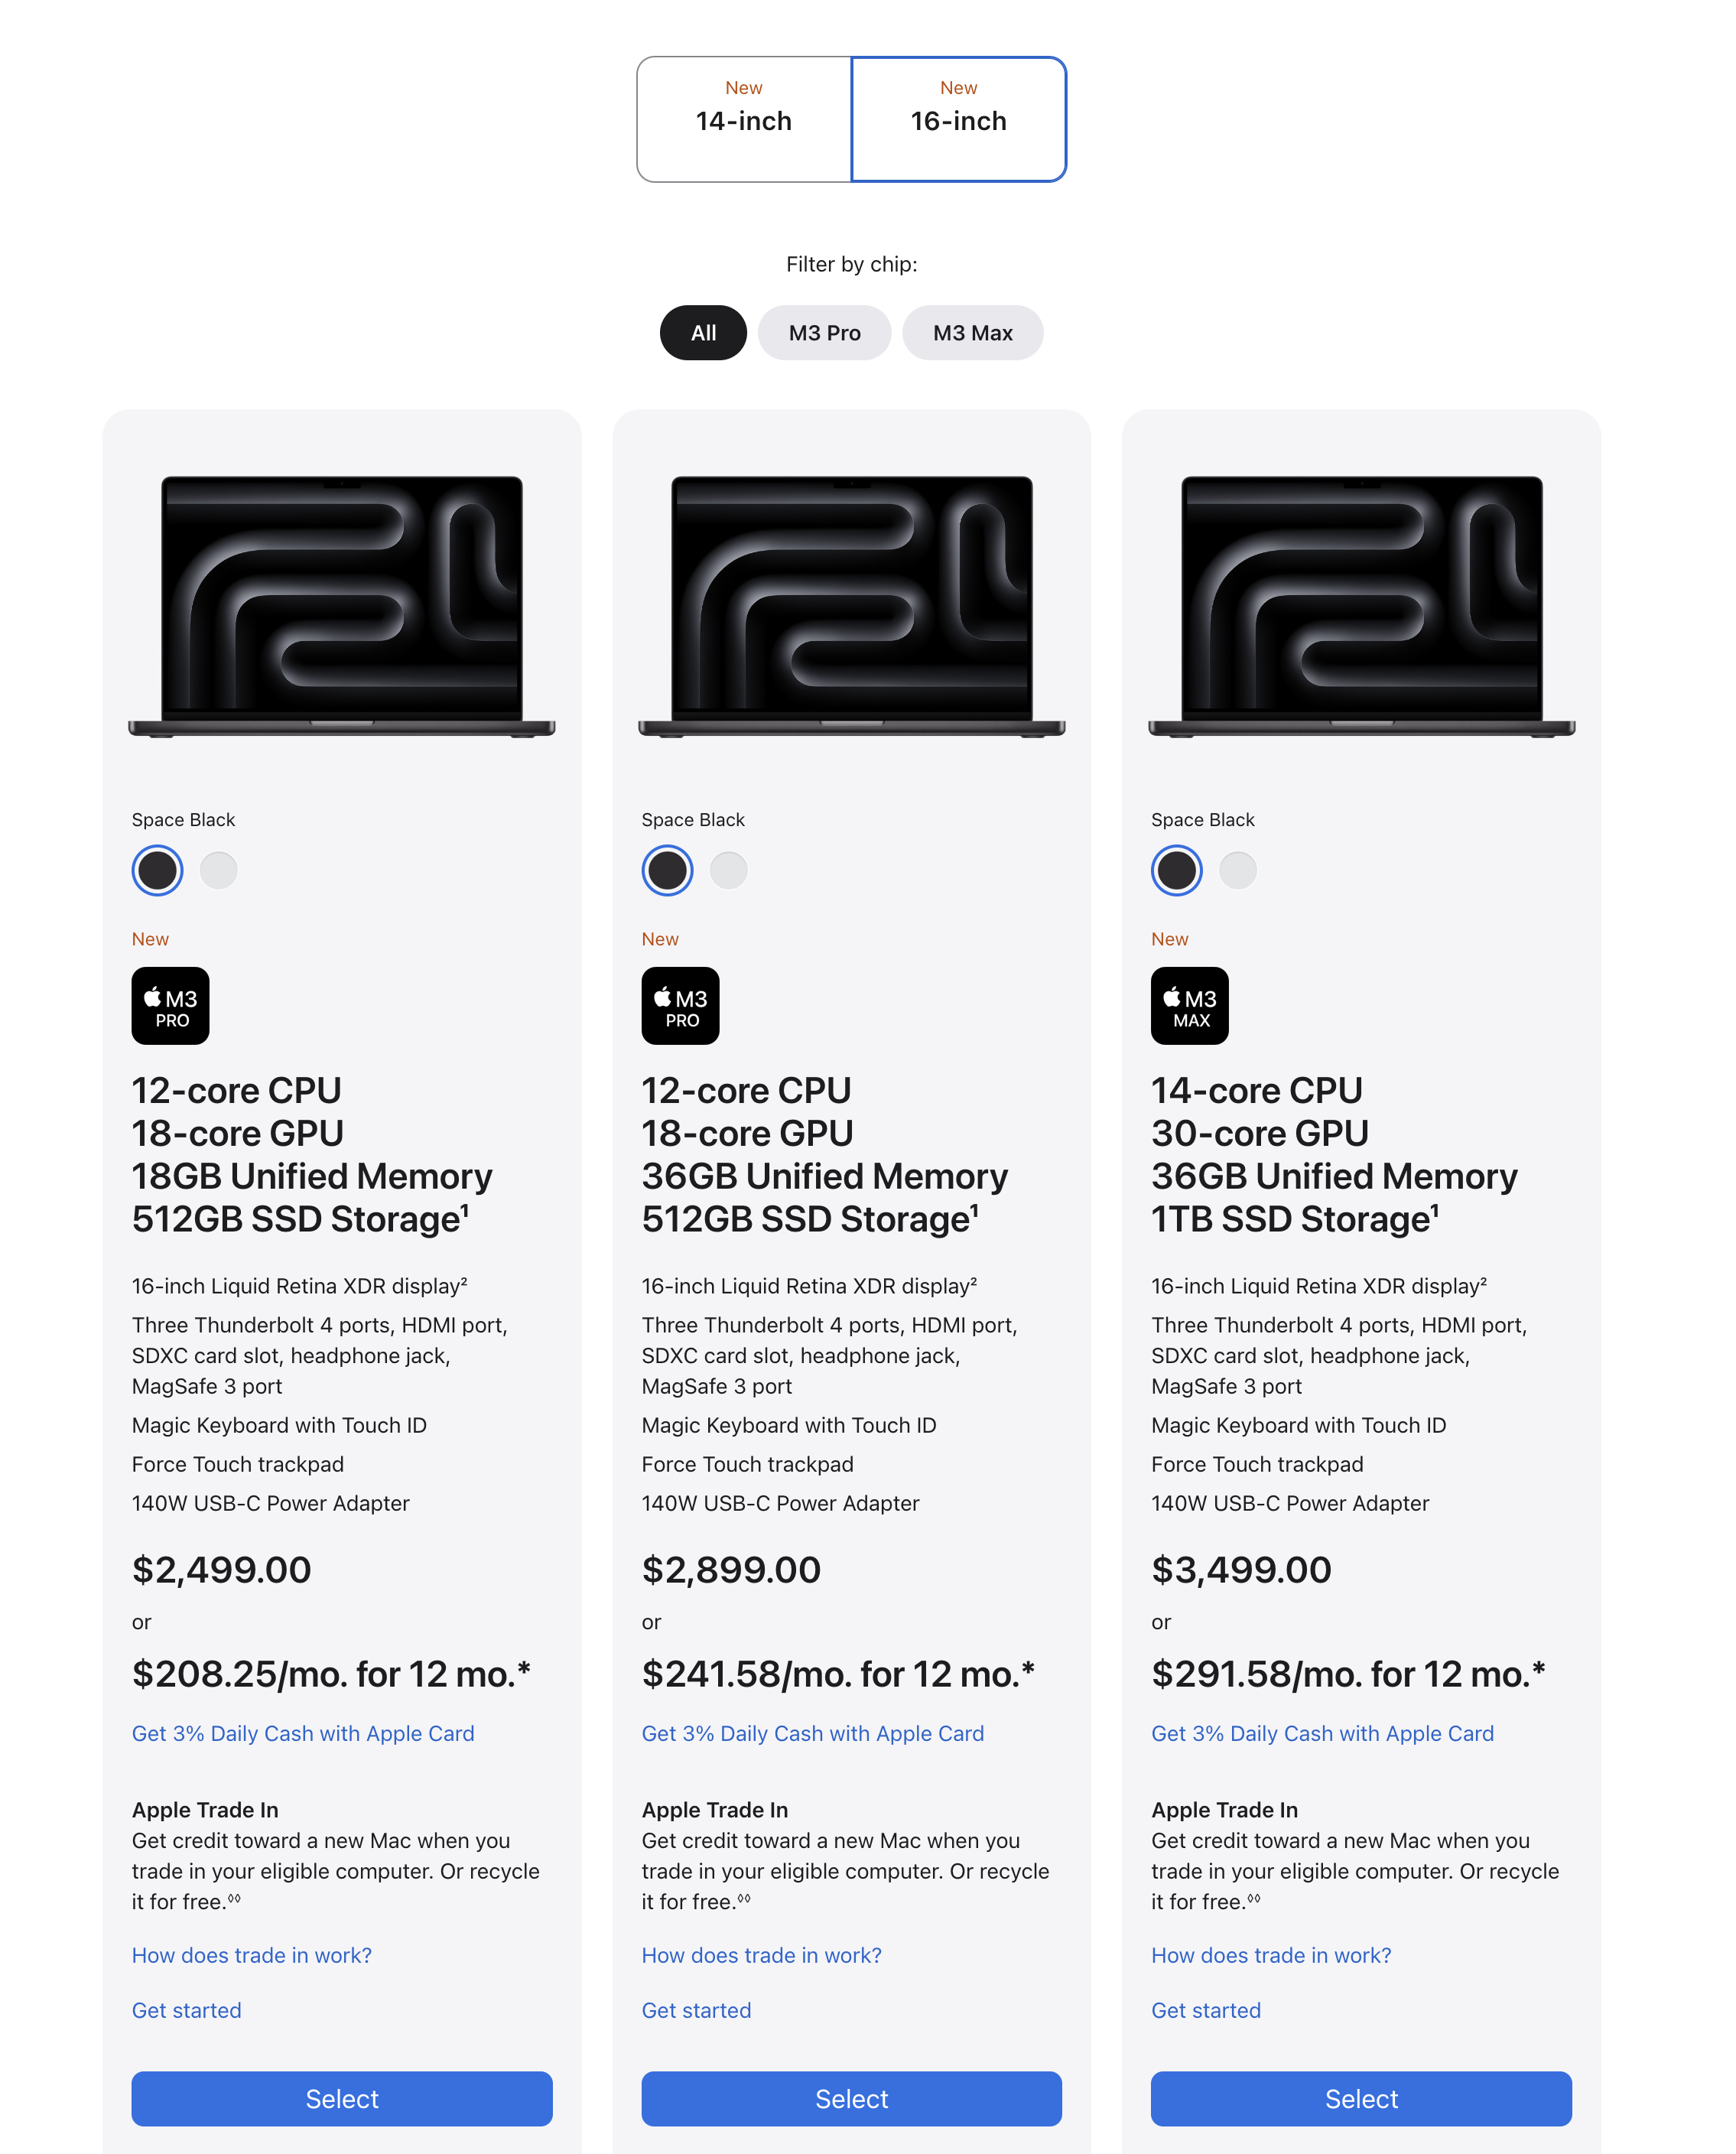Switch to the 14-inch size tab

[x=743, y=119]
